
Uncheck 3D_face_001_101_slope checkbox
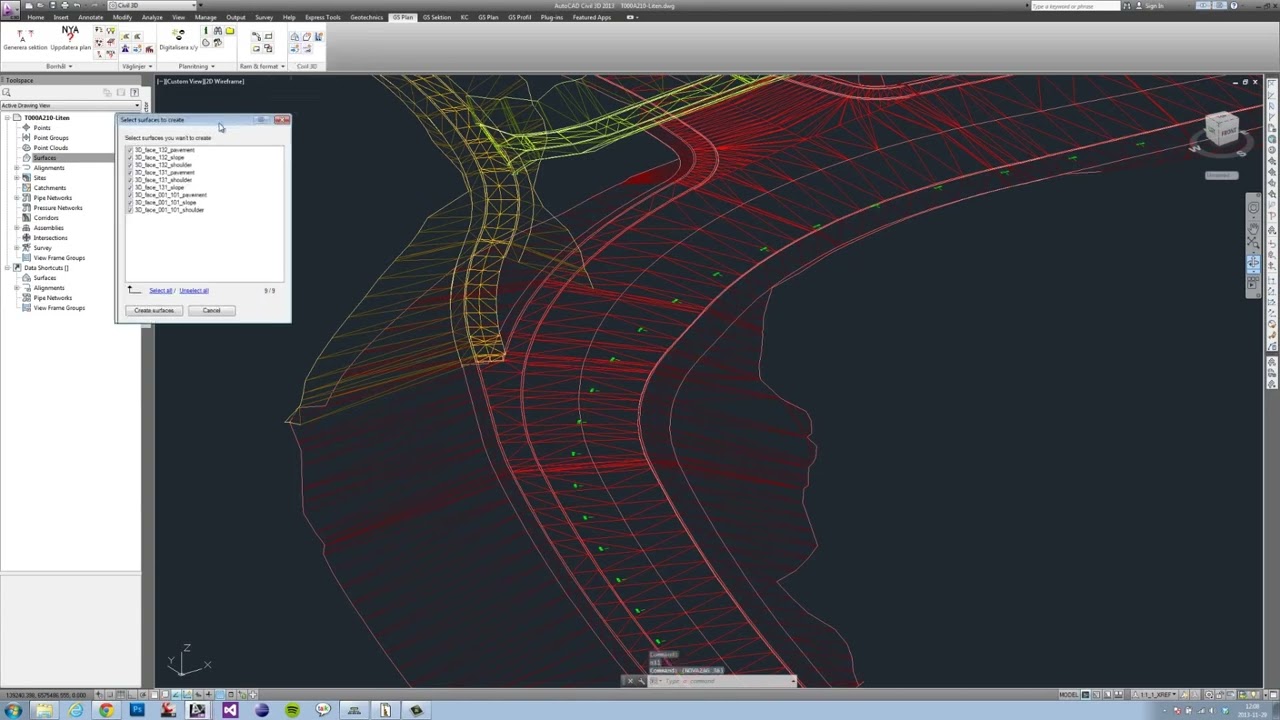point(130,203)
